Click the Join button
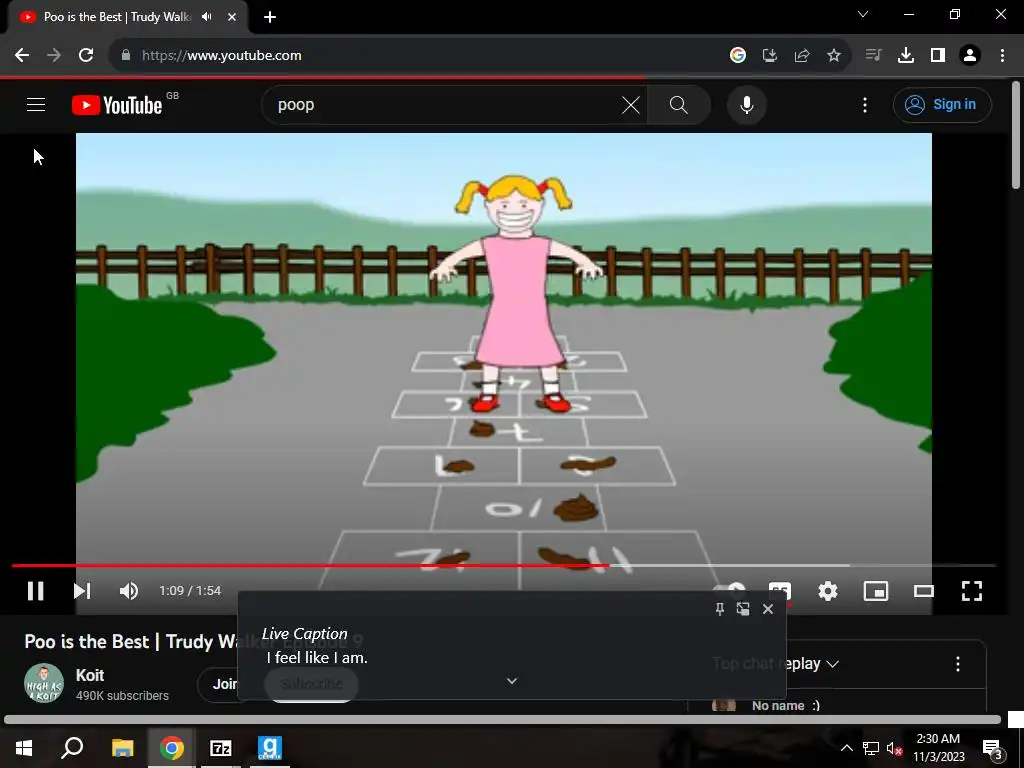This screenshot has height=768, width=1024. pyautogui.click(x=225, y=684)
